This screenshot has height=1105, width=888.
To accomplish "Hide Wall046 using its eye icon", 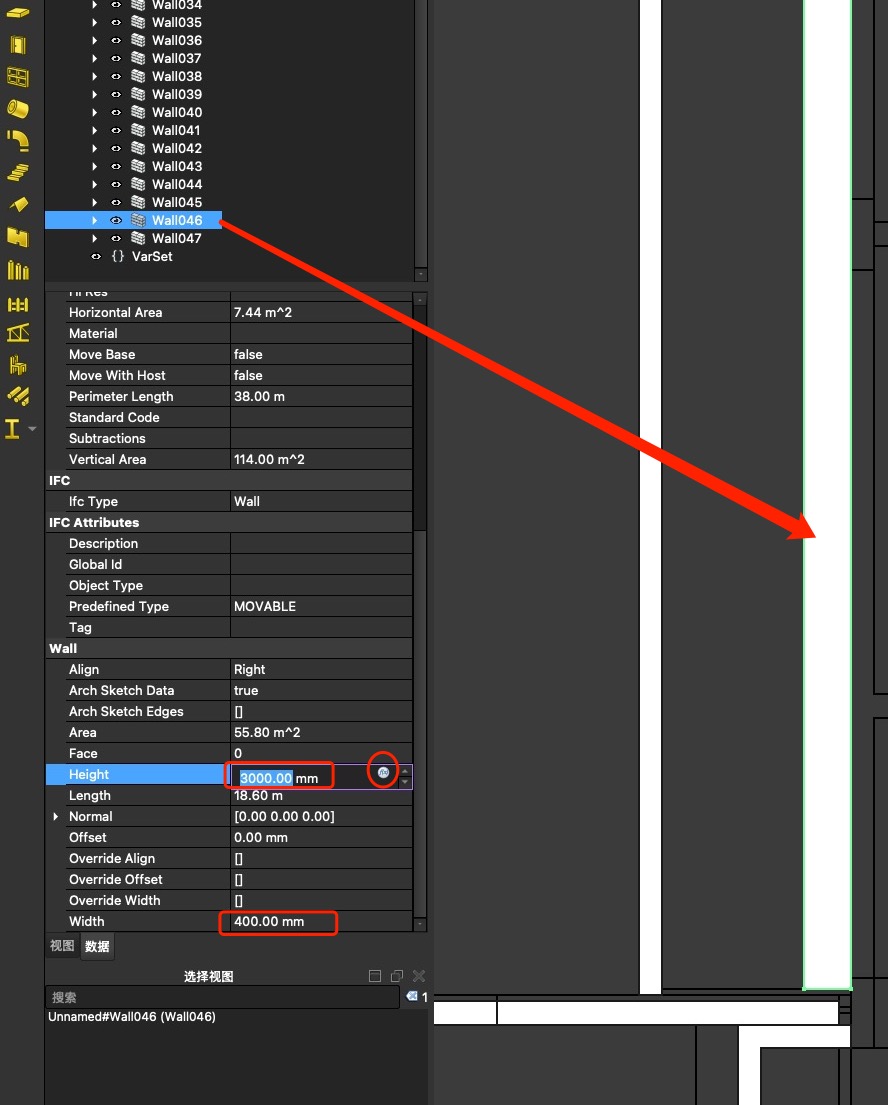I will click(116, 221).
